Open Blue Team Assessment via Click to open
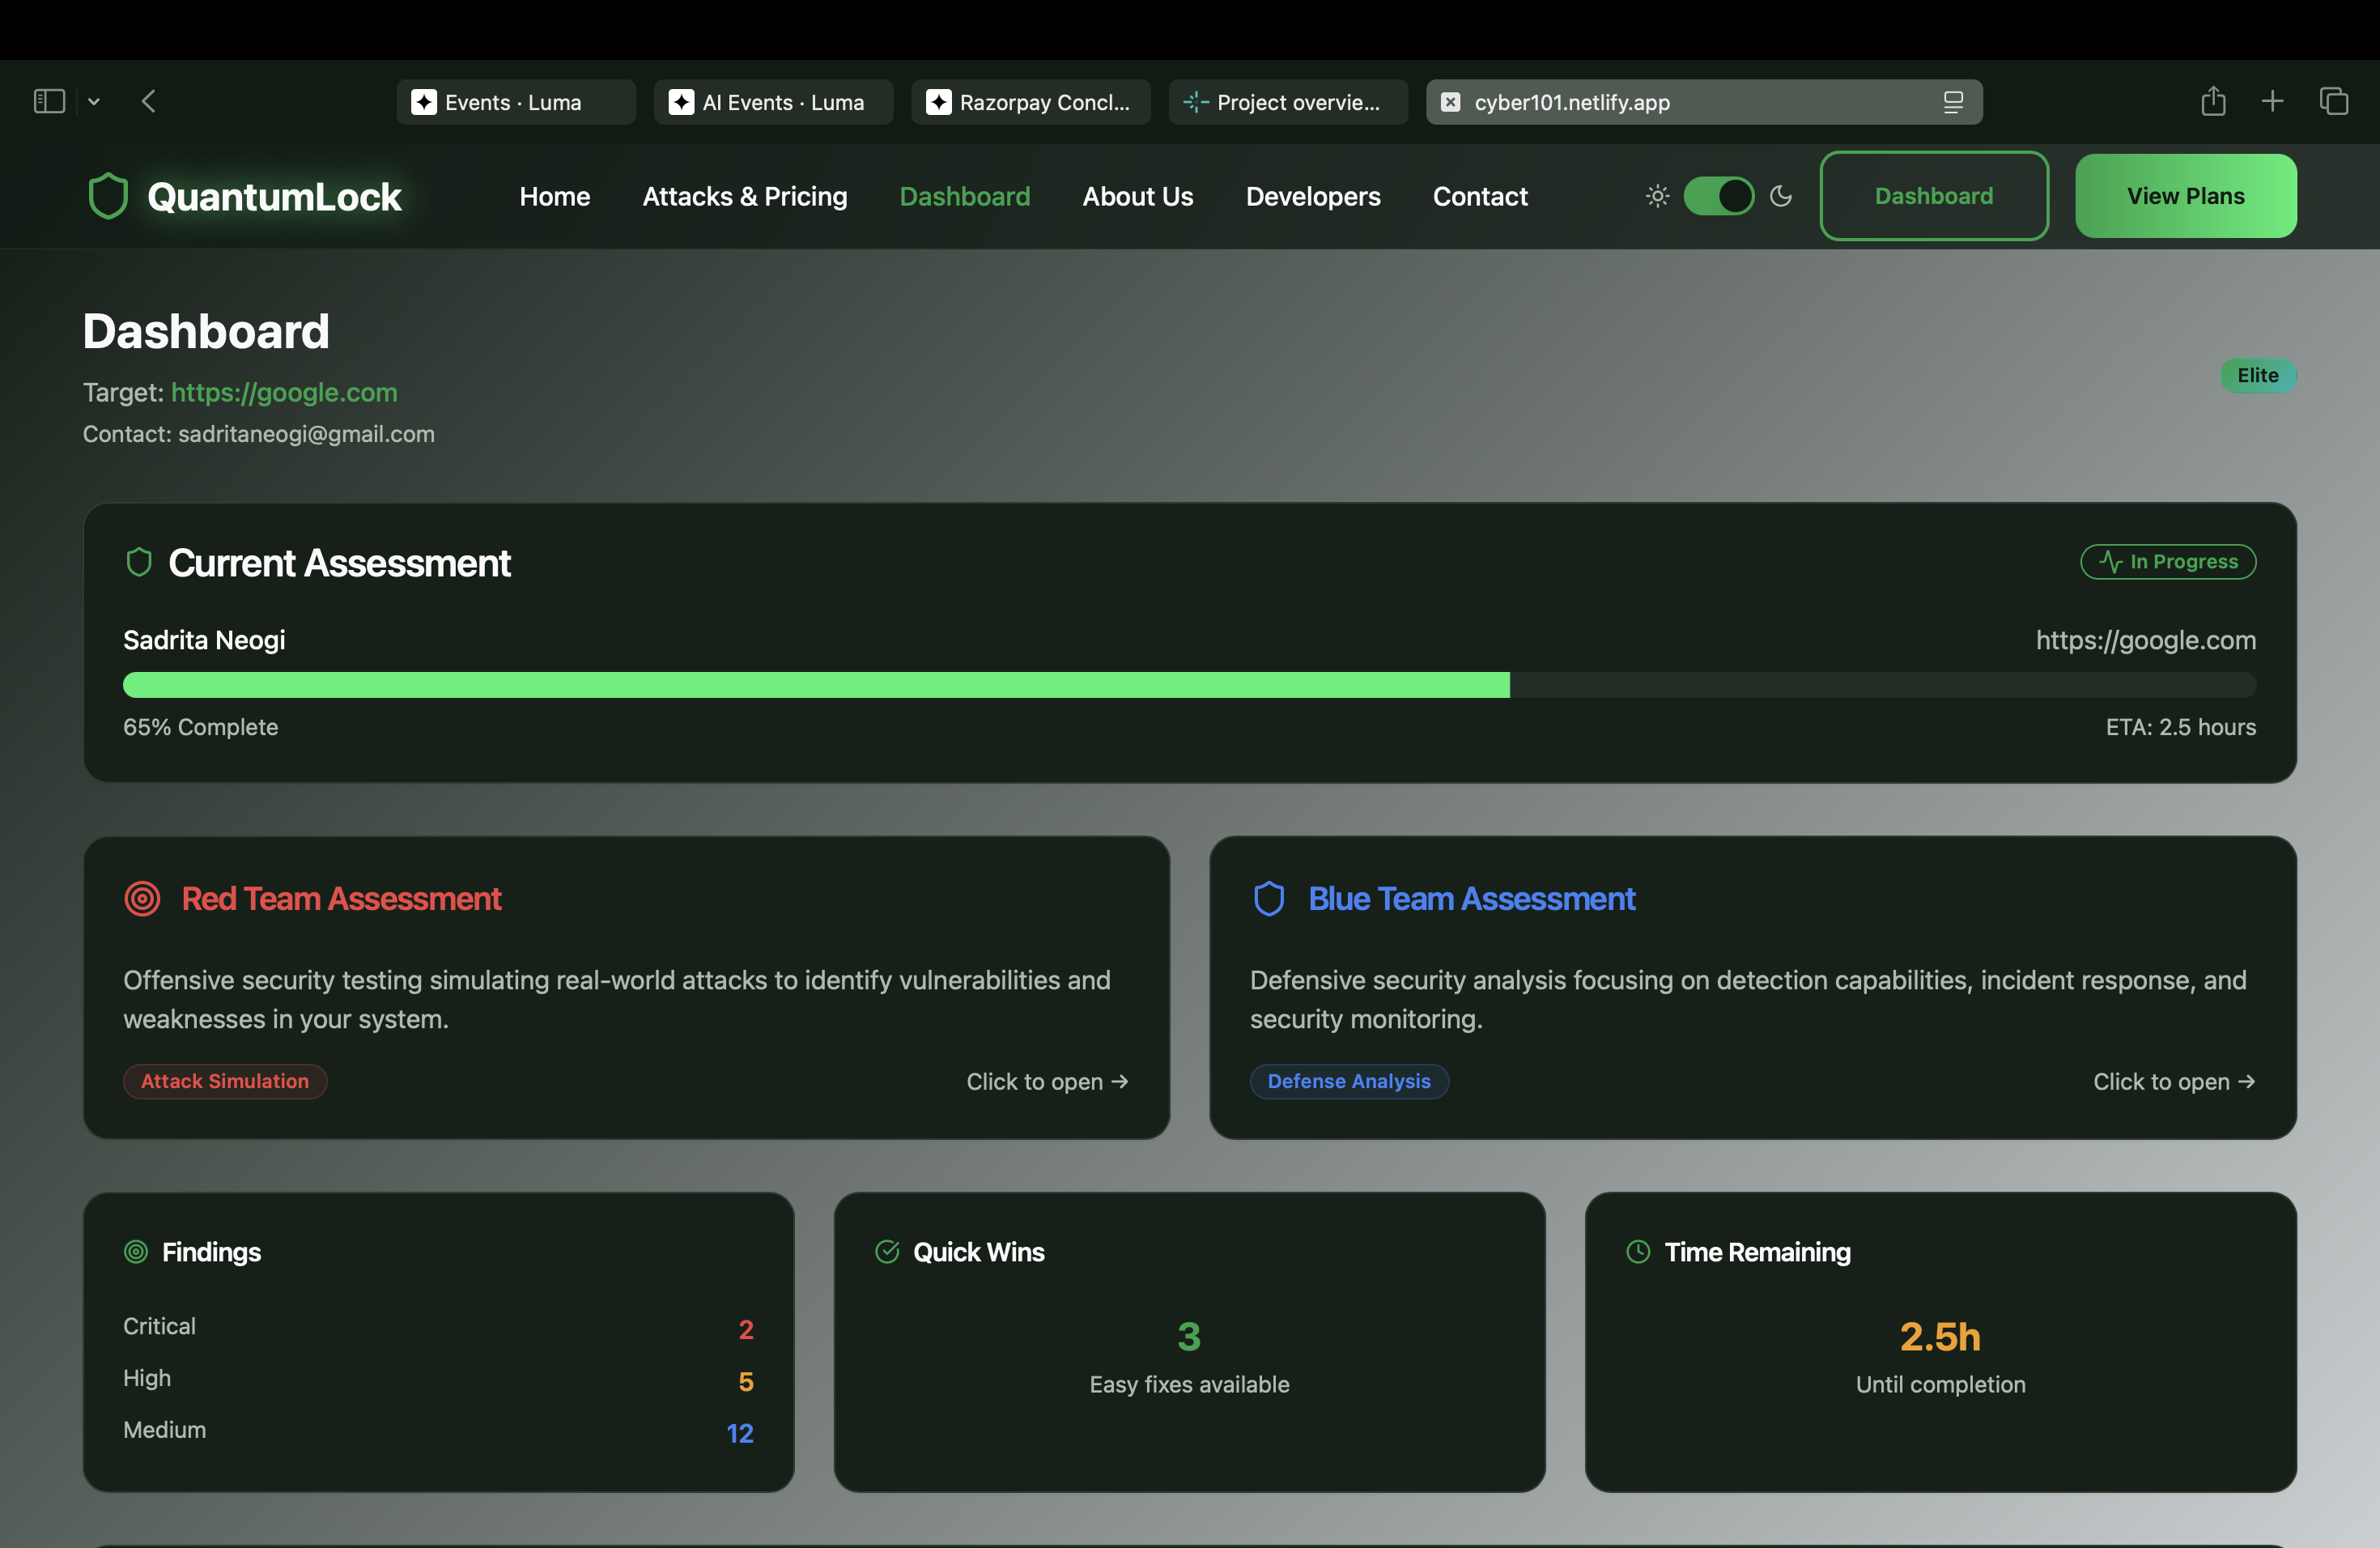The image size is (2380, 1548). [x=2174, y=1081]
